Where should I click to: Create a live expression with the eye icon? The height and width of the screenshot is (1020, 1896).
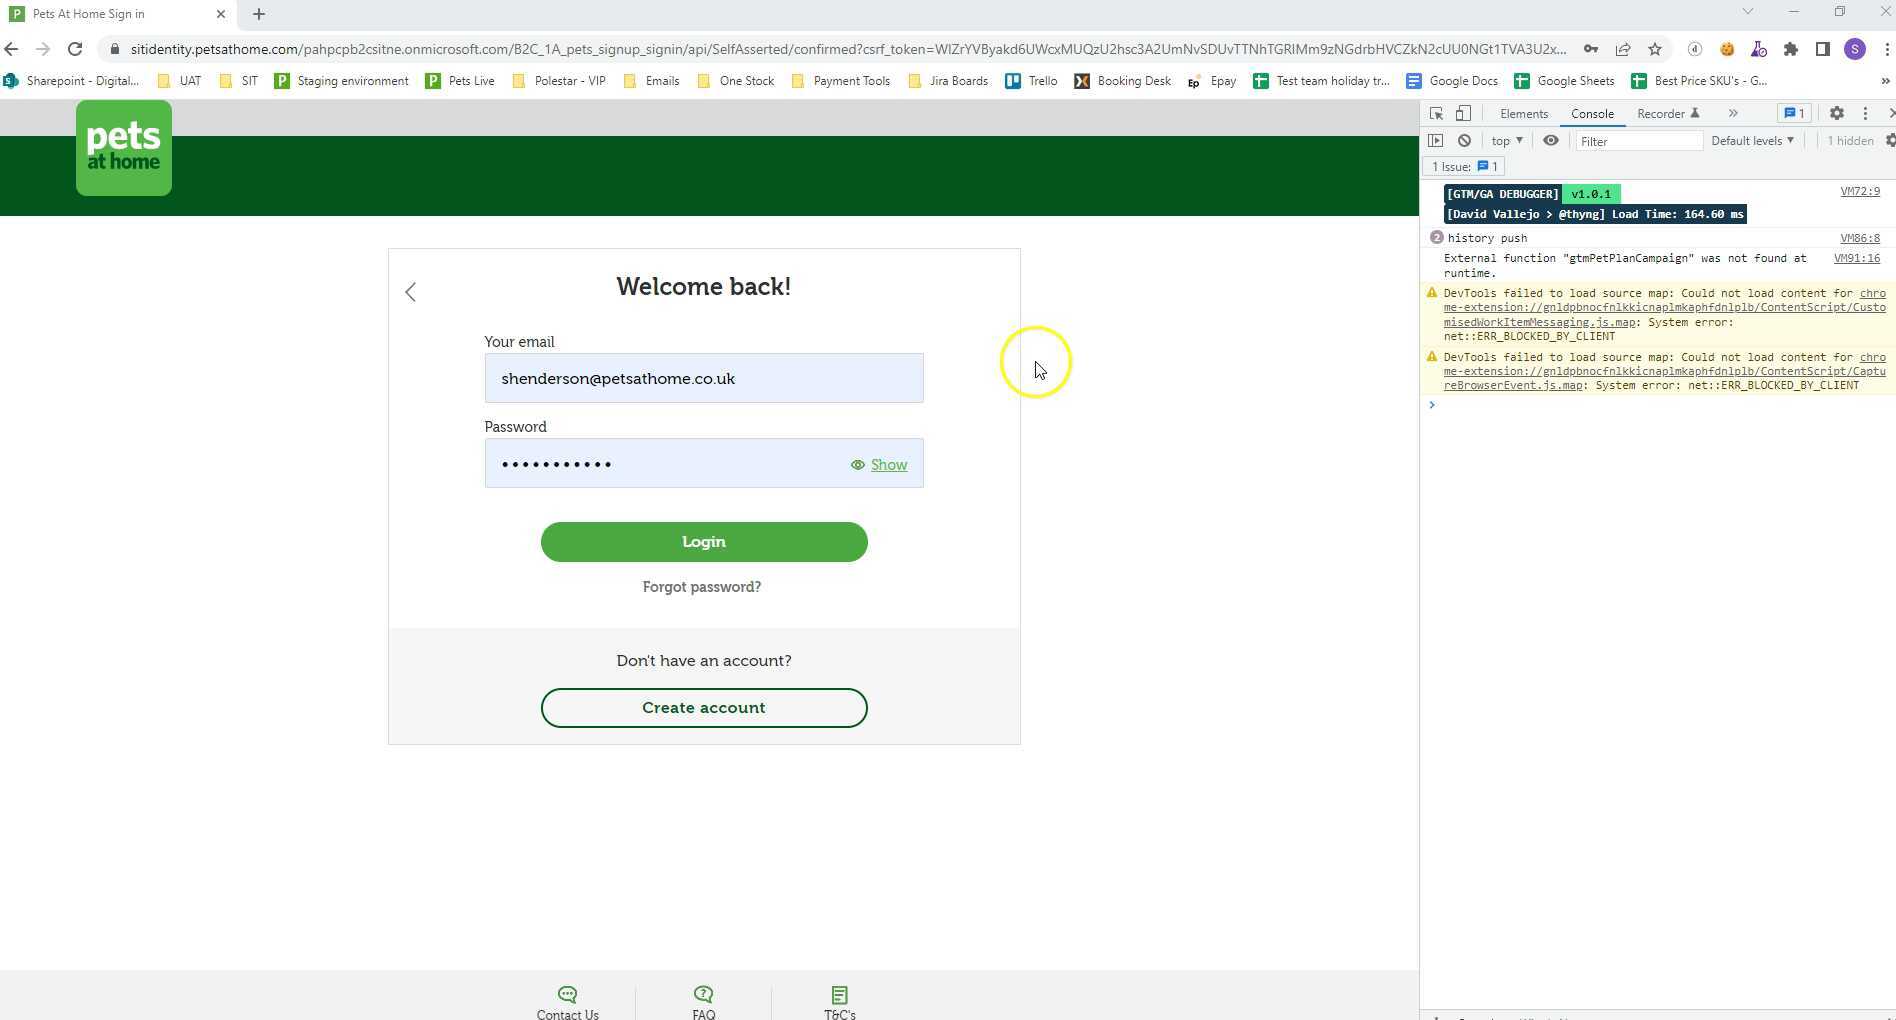tap(1551, 140)
